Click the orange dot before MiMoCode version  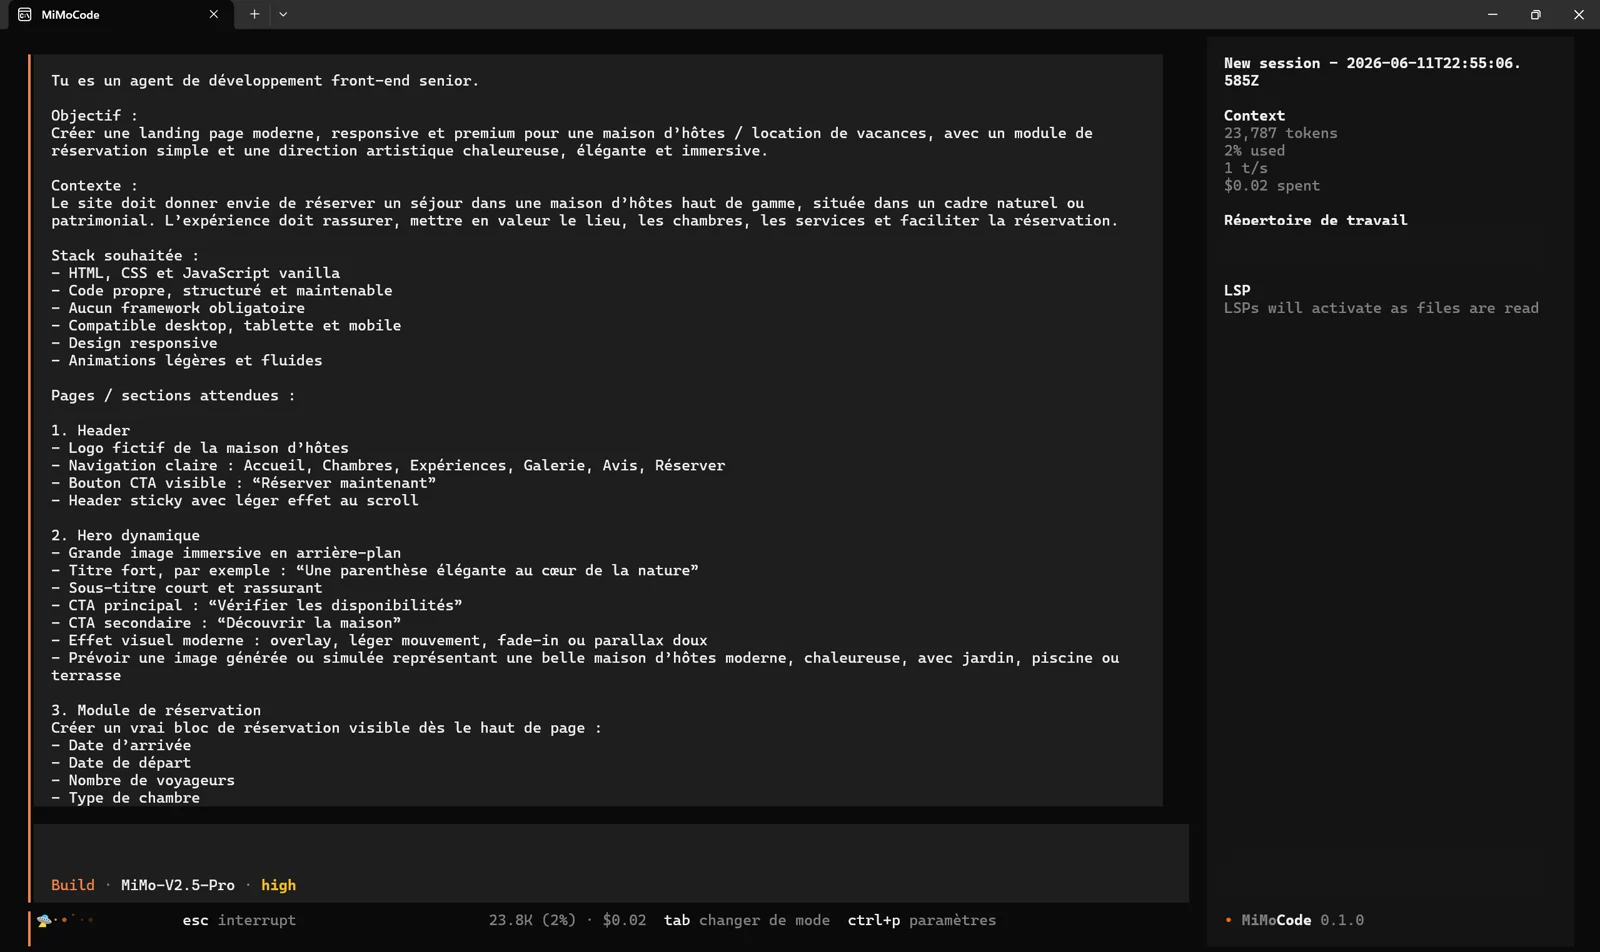tap(1228, 920)
